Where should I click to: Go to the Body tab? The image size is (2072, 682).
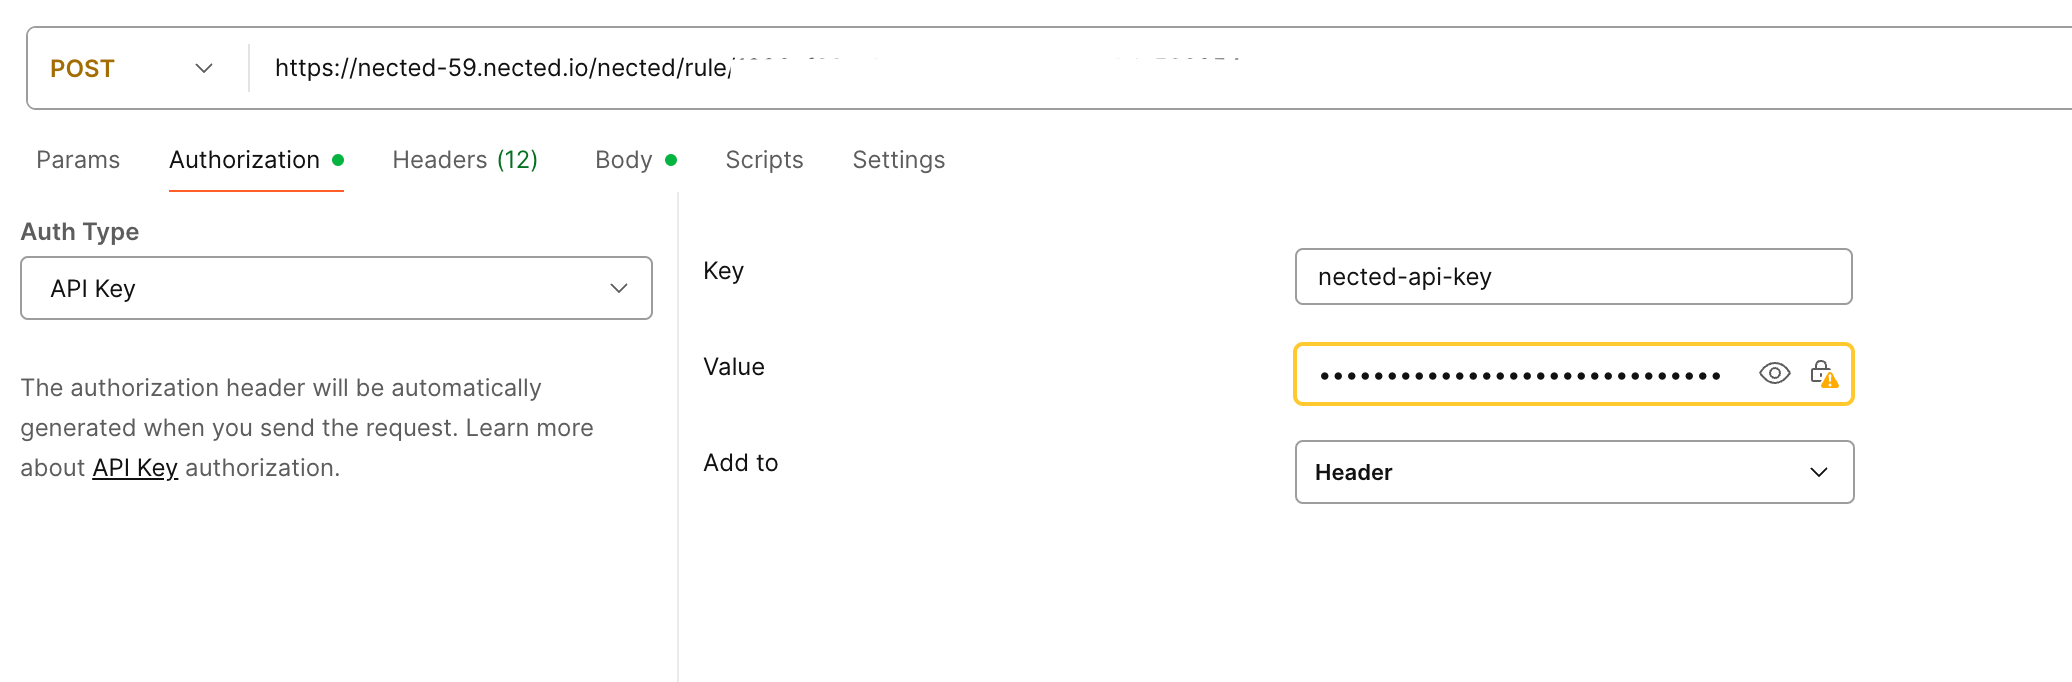click(x=624, y=160)
